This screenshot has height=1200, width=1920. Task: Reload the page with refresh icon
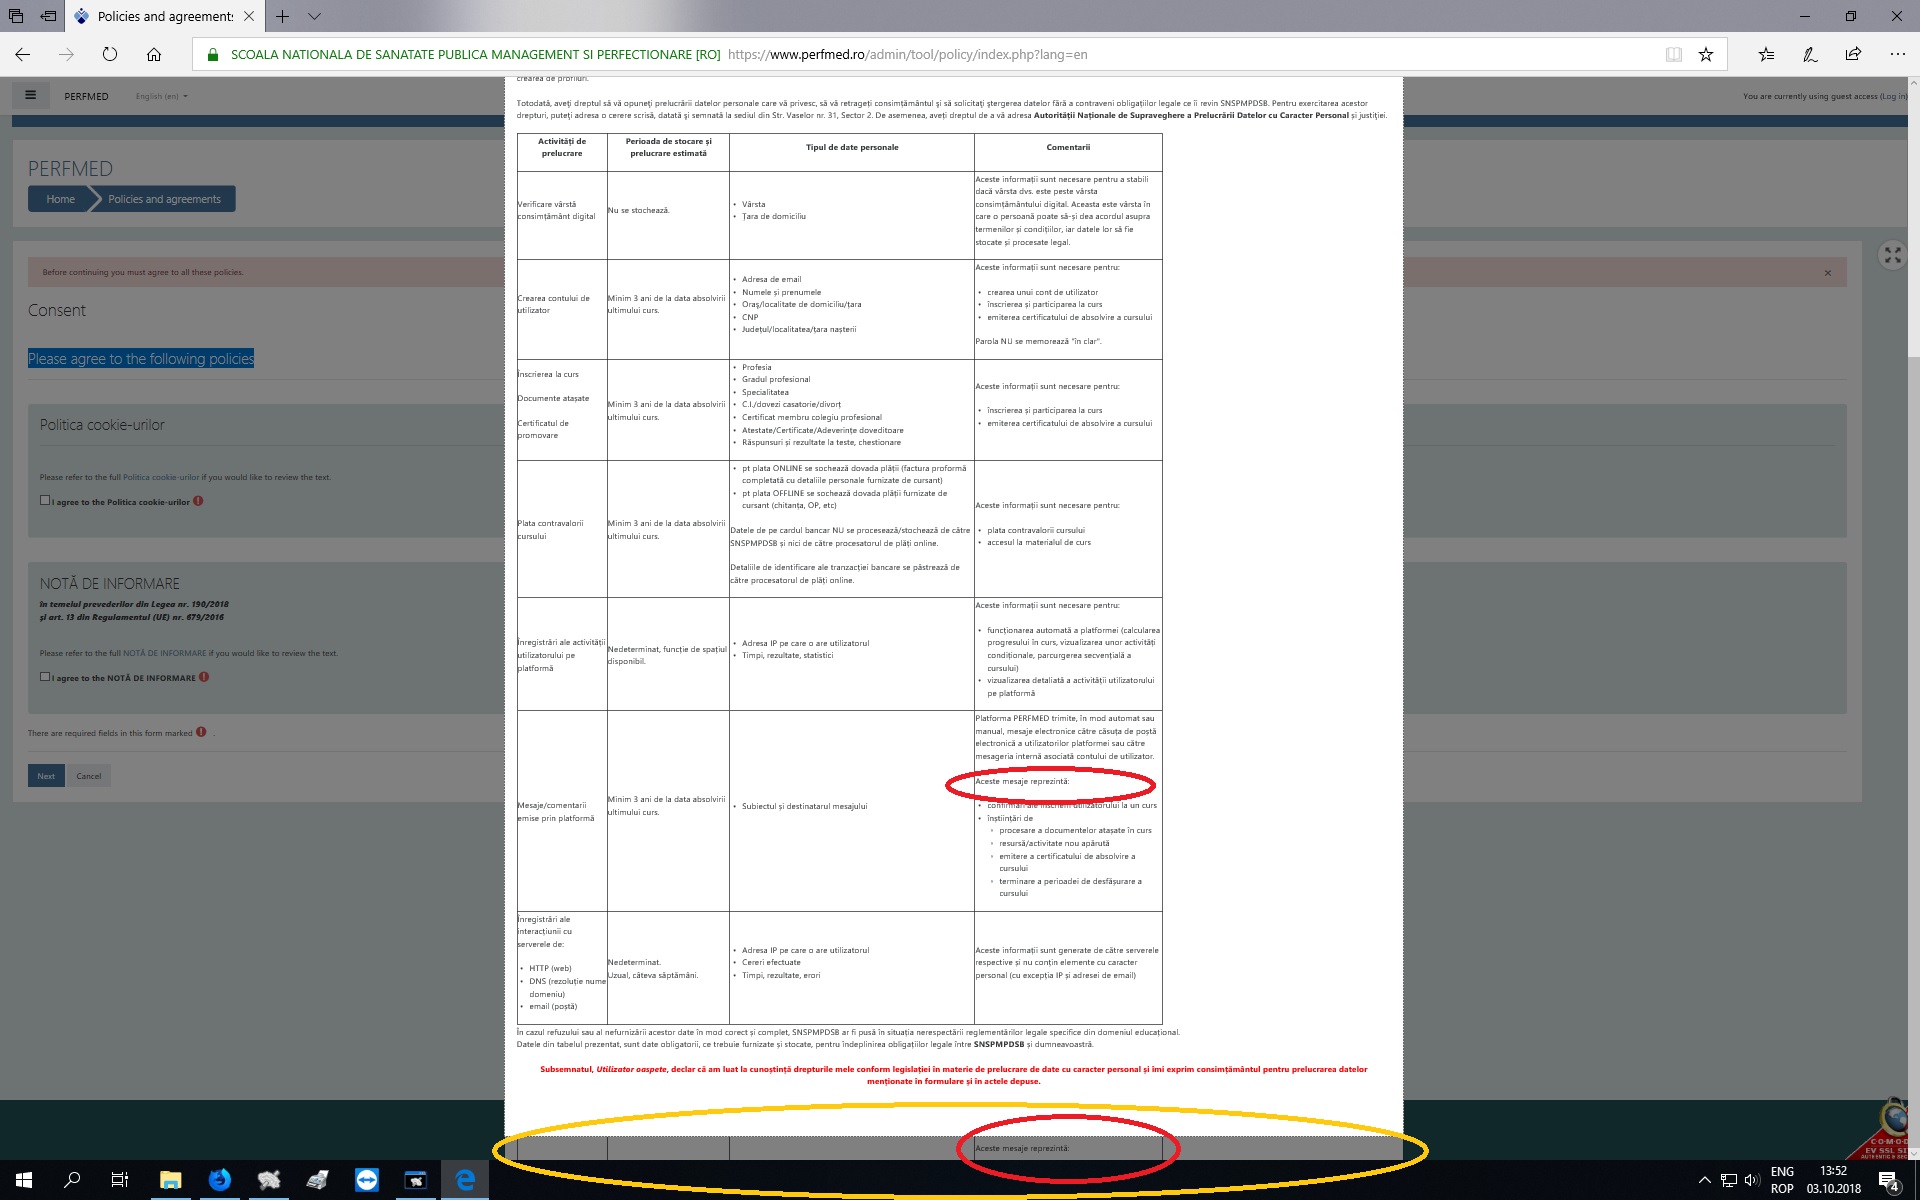110,54
